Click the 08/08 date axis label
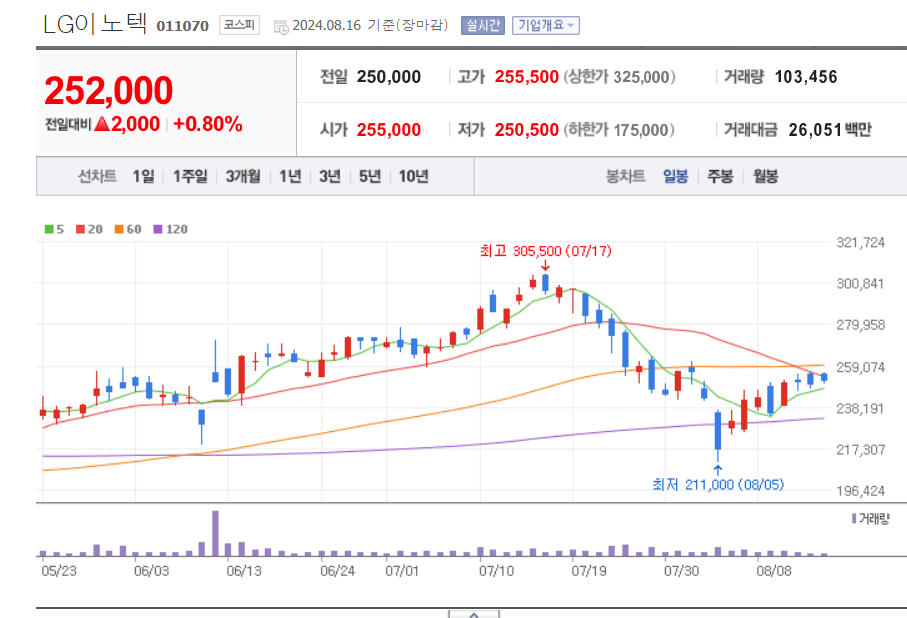The image size is (907, 618). click(x=774, y=571)
